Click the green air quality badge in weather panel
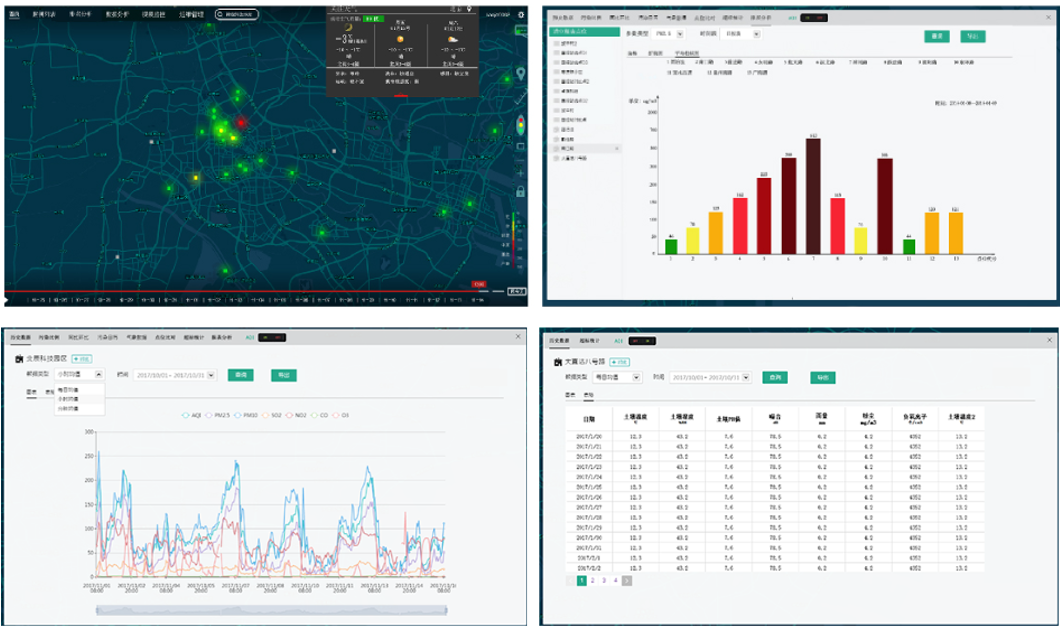 pyautogui.click(x=372, y=18)
